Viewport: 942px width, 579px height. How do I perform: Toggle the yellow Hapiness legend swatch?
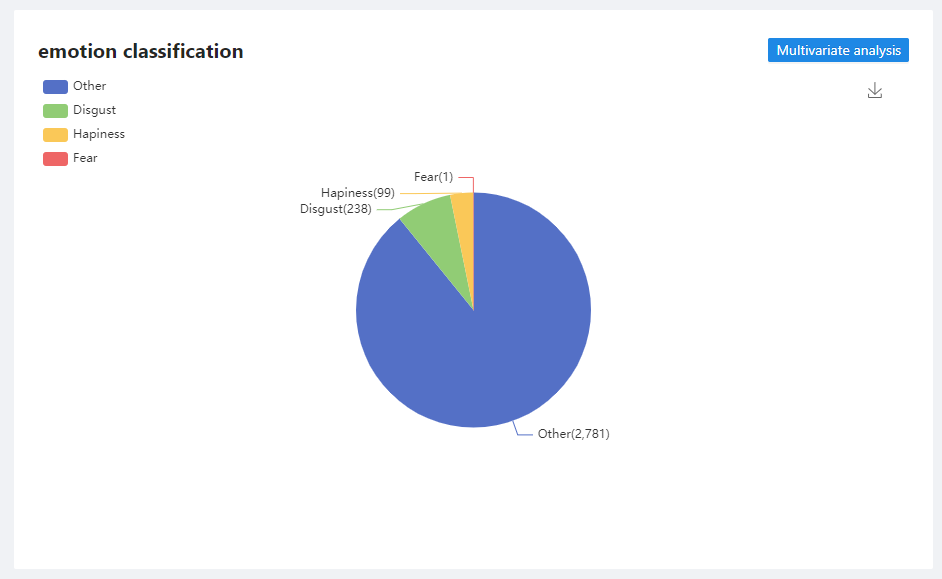pyautogui.click(x=55, y=134)
